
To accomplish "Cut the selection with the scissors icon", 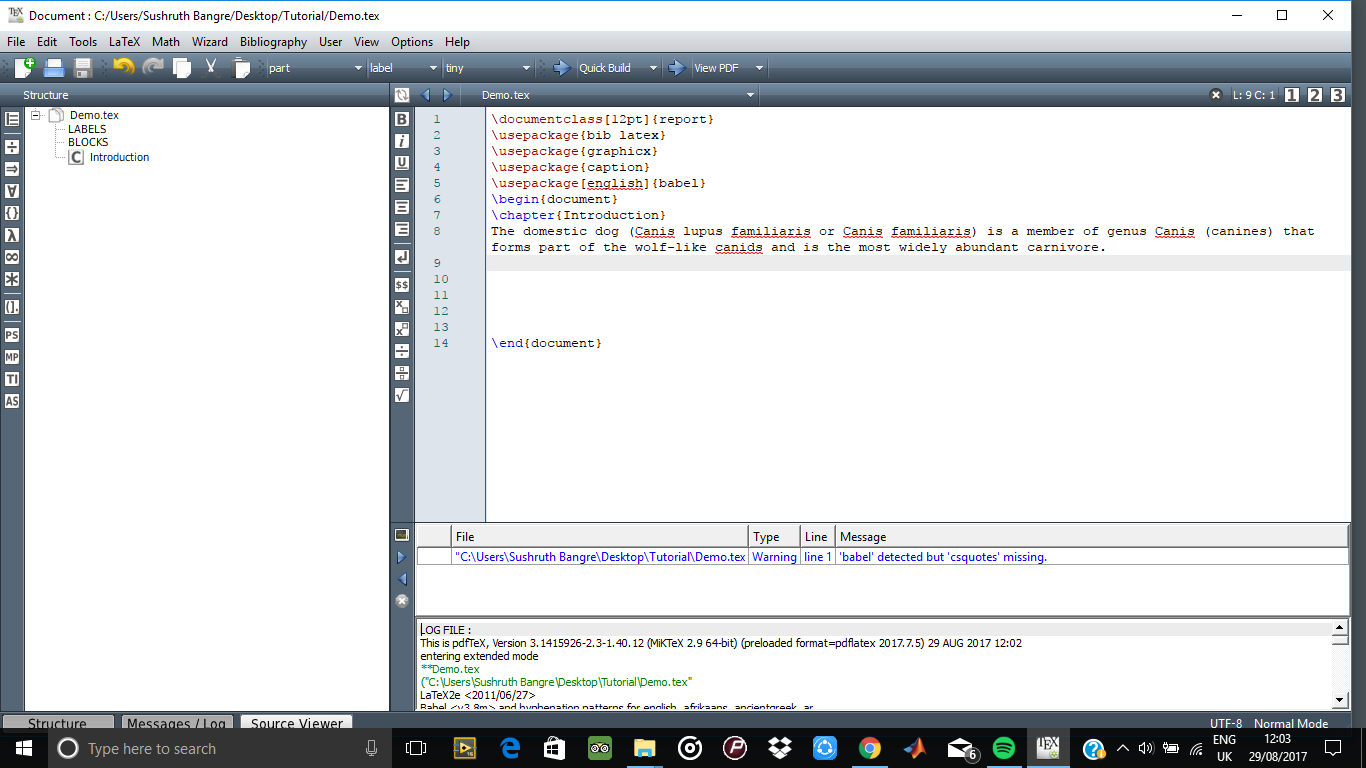I will pos(211,67).
